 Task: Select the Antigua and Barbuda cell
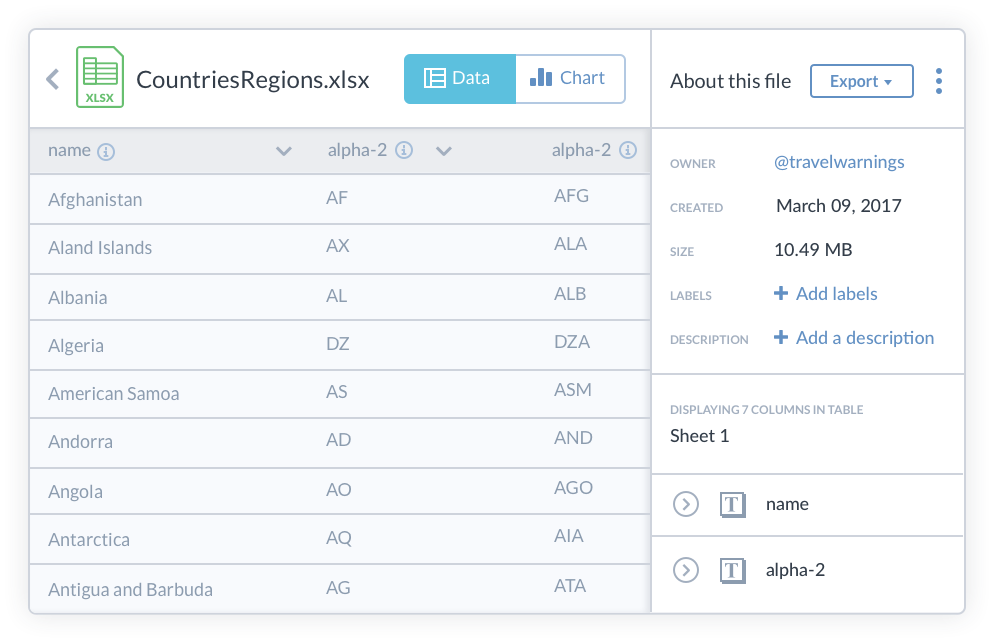pyautogui.click(x=130, y=590)
